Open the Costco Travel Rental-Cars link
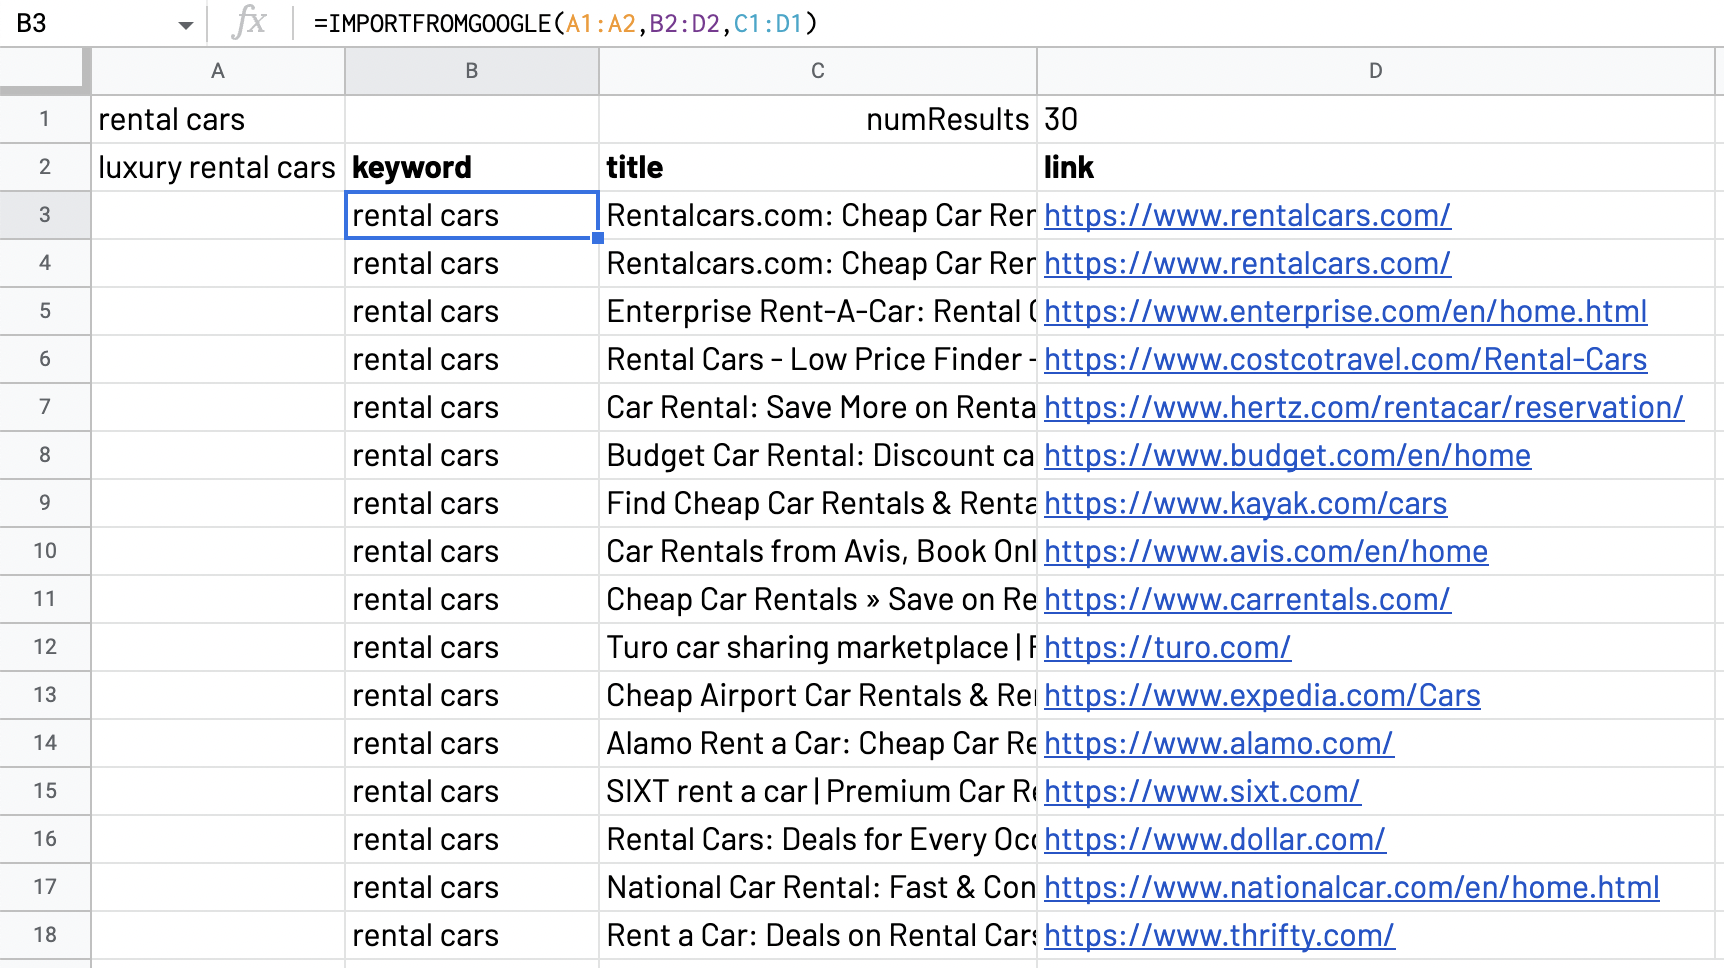Image resolution: width=1724 pixels, height=968 pixels. click(1344, 359)
